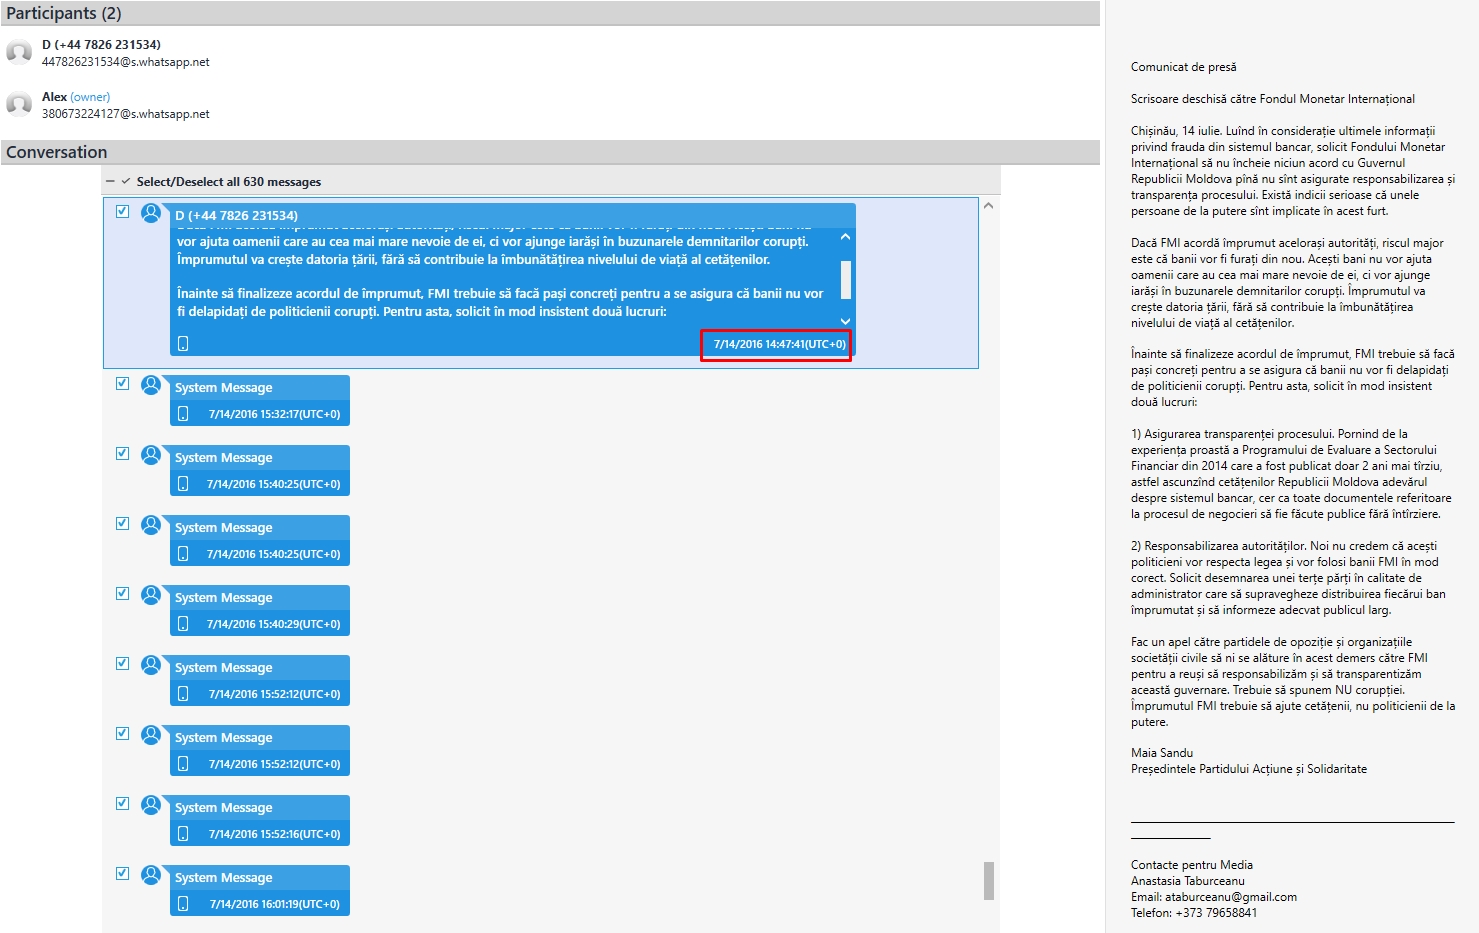The image size is (1479, 933).
Task: Click the avatar of participant D
Action: pos(19,52)
